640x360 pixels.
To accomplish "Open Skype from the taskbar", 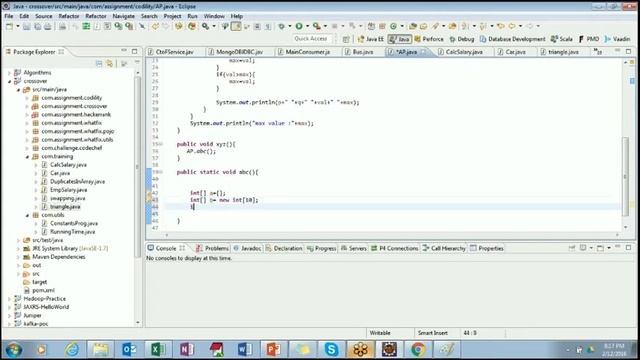I will click(x=331, y=349).
